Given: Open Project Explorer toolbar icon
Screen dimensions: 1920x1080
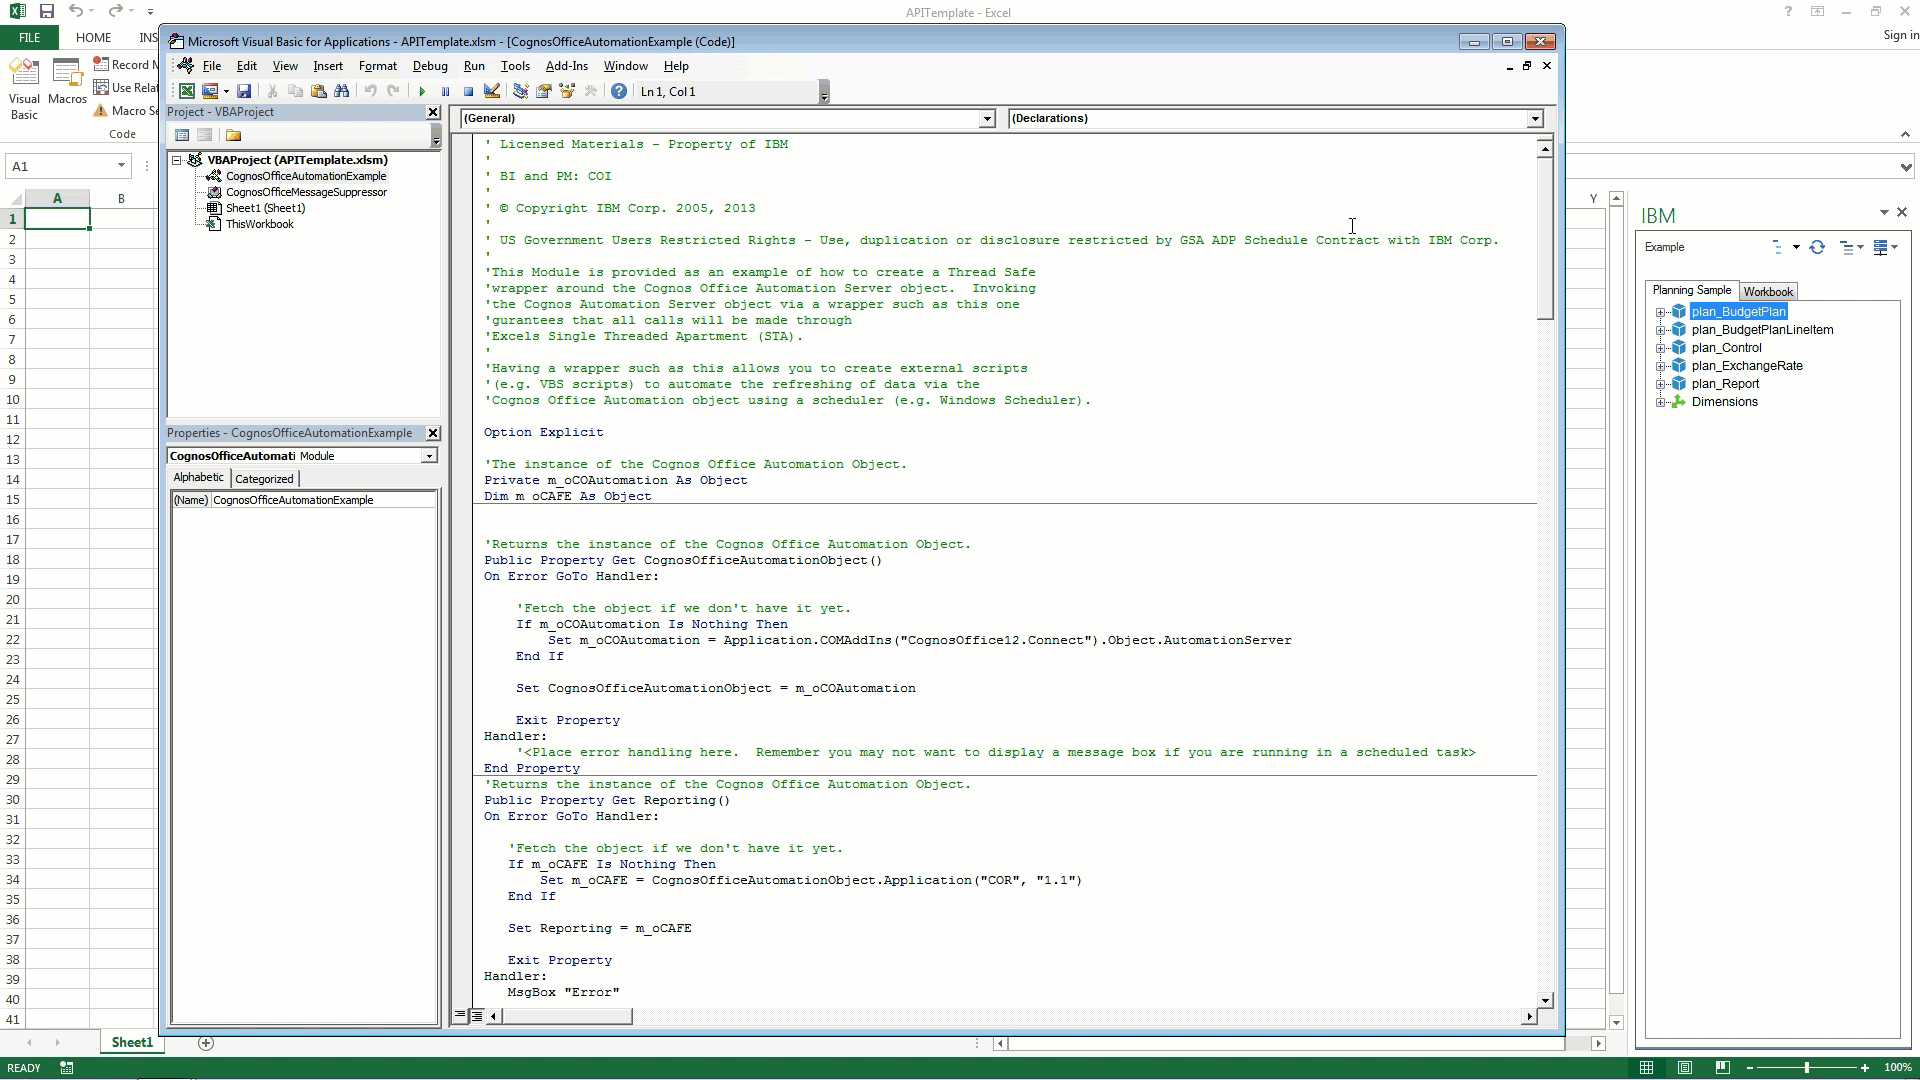Looking at the screenshot, I should tap(520, 91).
